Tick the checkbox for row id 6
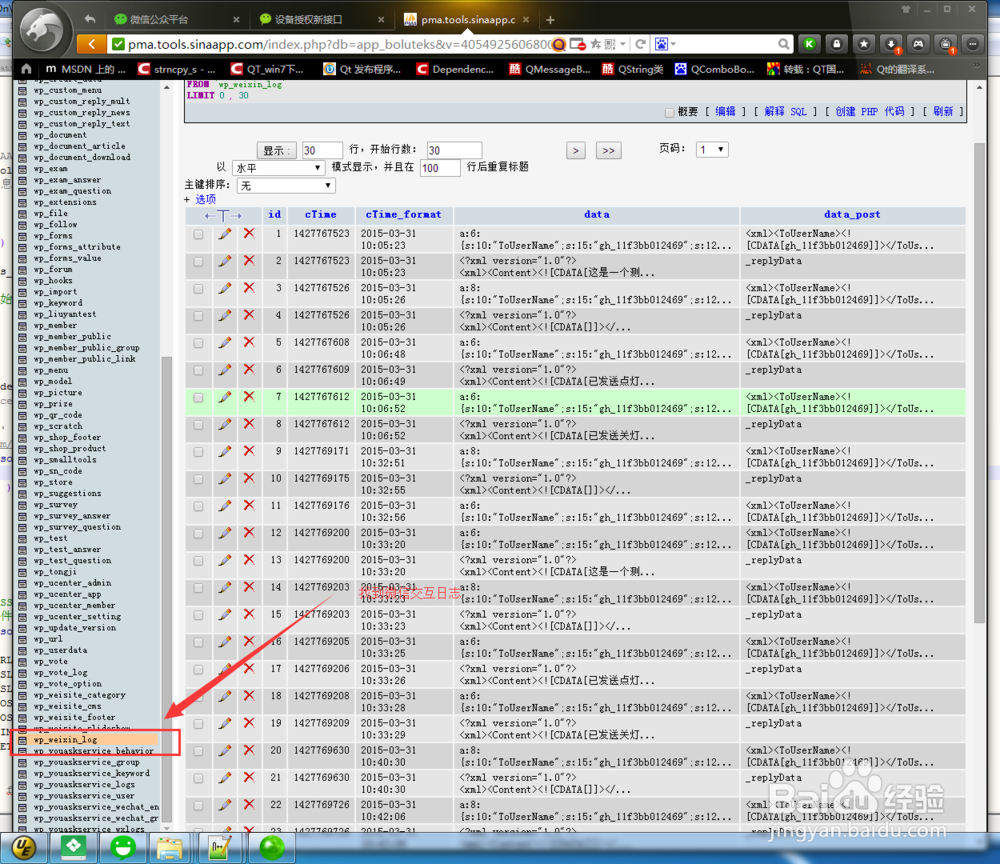Image resolution: width=1000 pixels, height=864 pixels. click(x=198, y=370)
